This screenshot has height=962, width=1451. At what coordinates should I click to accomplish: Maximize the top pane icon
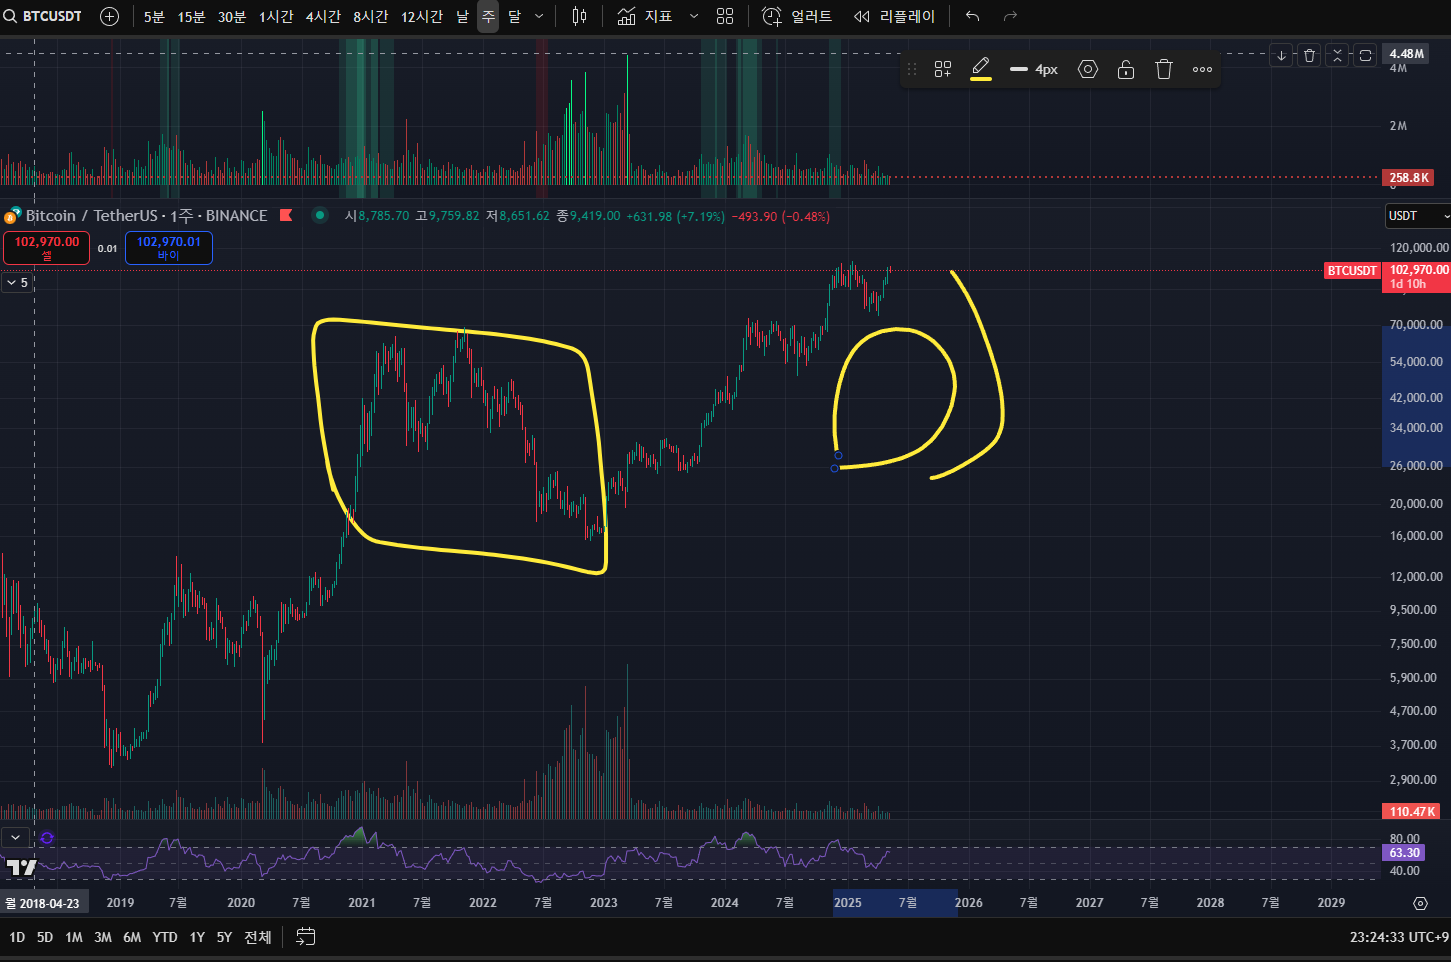[x=1365, y=55]
